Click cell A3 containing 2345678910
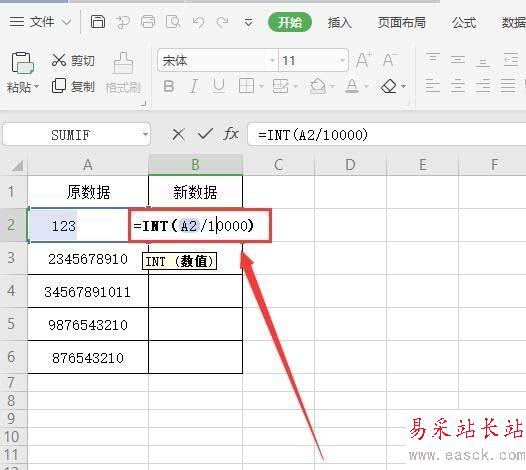This screenshot has width=526, height=470. coord(88,259)
